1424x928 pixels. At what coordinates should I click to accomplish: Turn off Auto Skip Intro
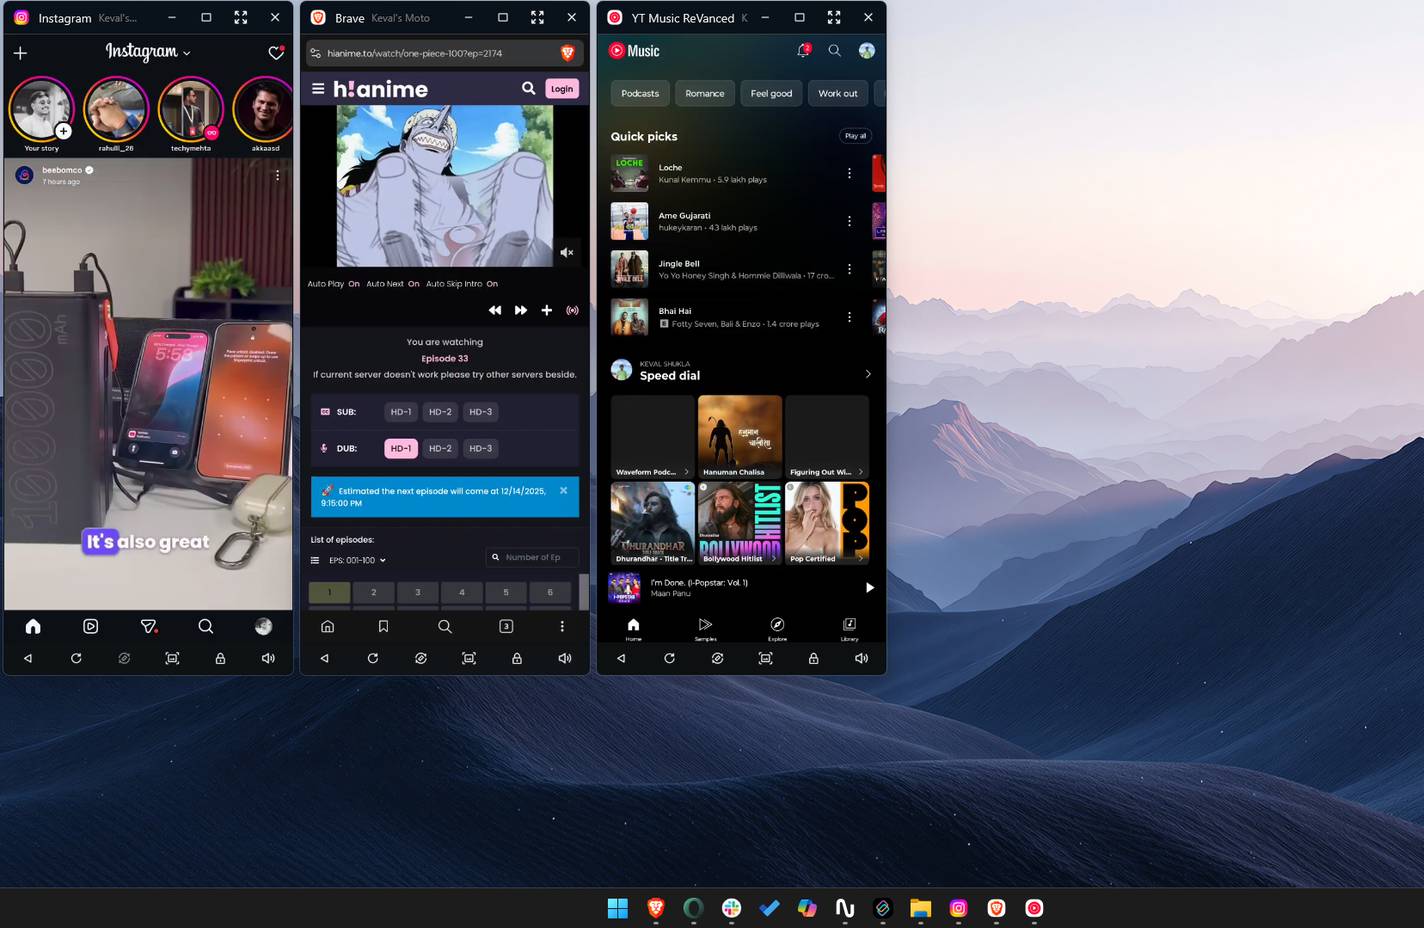tap(492, 283)
